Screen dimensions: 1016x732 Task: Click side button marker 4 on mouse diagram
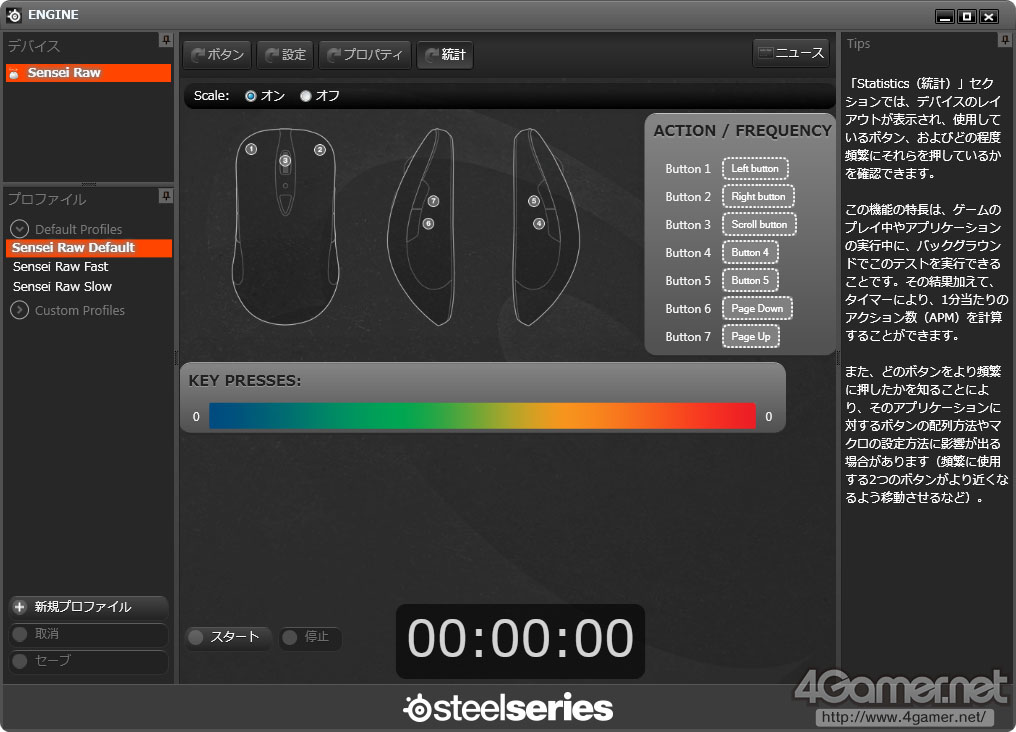539,223
